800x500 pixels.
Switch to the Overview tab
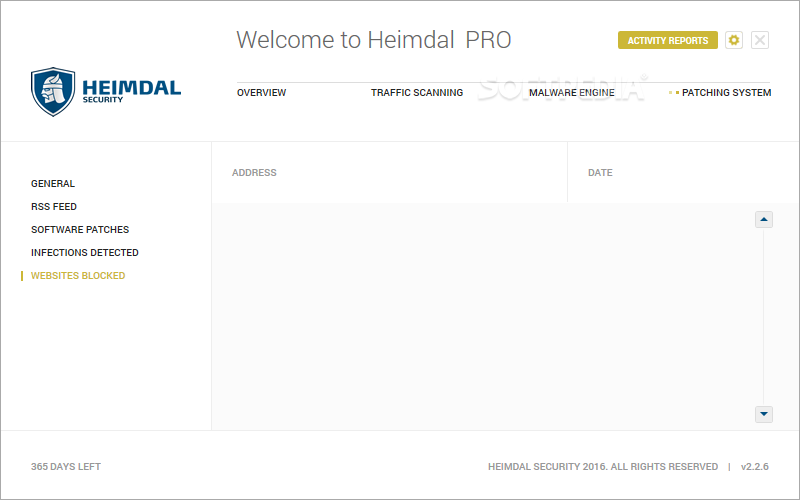click(261, 93)
